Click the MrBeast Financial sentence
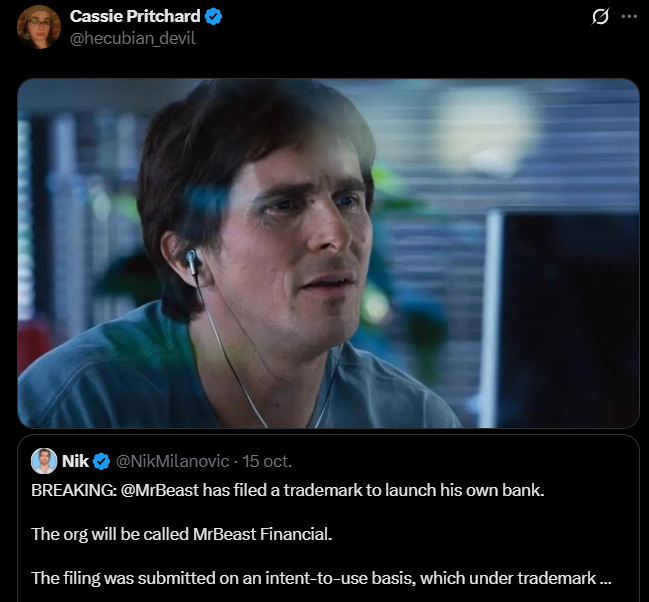 [182, 534]
